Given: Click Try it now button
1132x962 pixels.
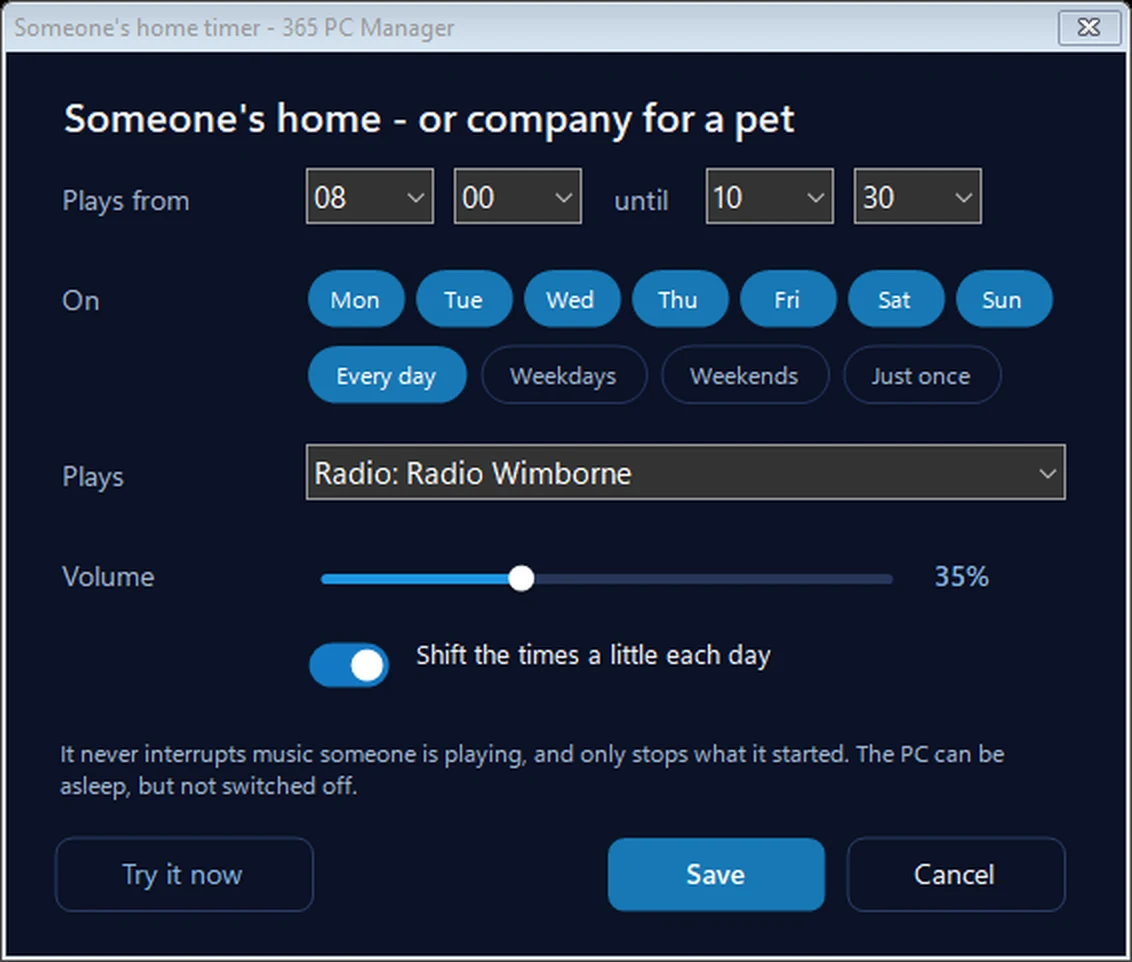Looking at the screenshot, I should click(184, 874).
